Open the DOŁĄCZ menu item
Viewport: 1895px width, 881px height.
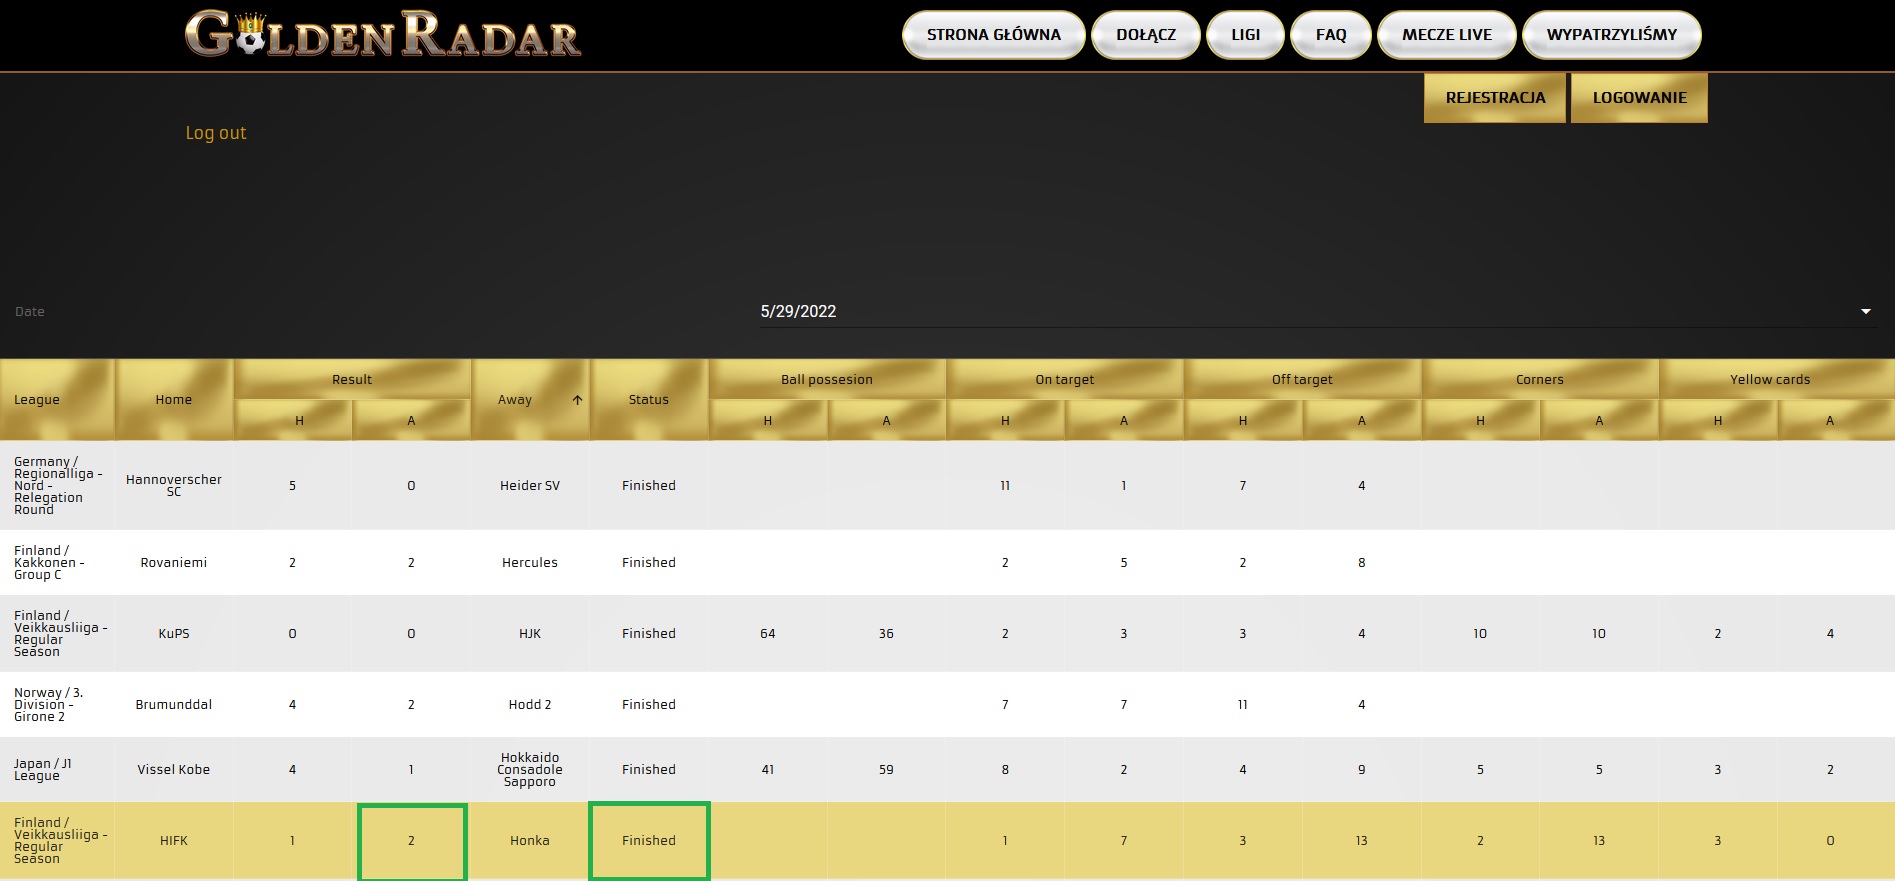1146,35
